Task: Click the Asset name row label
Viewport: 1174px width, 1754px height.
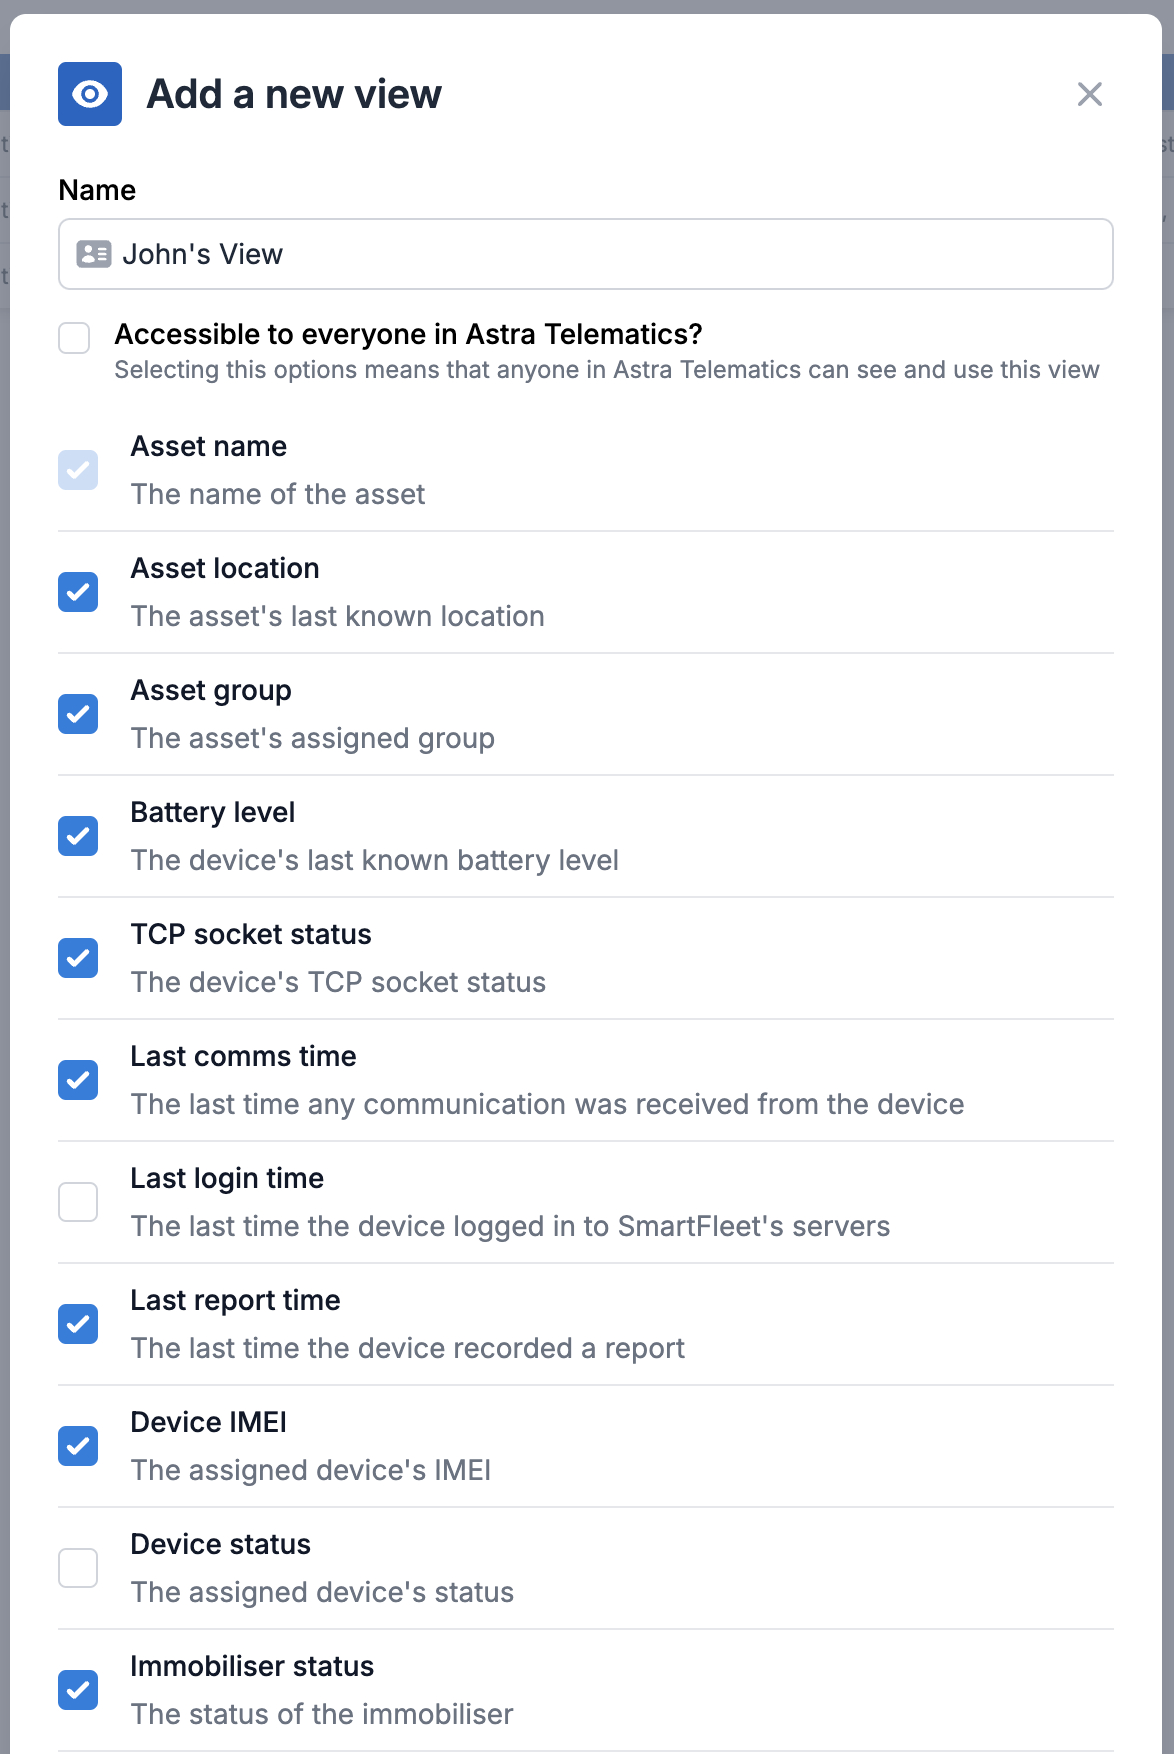Action: point(209,446)
